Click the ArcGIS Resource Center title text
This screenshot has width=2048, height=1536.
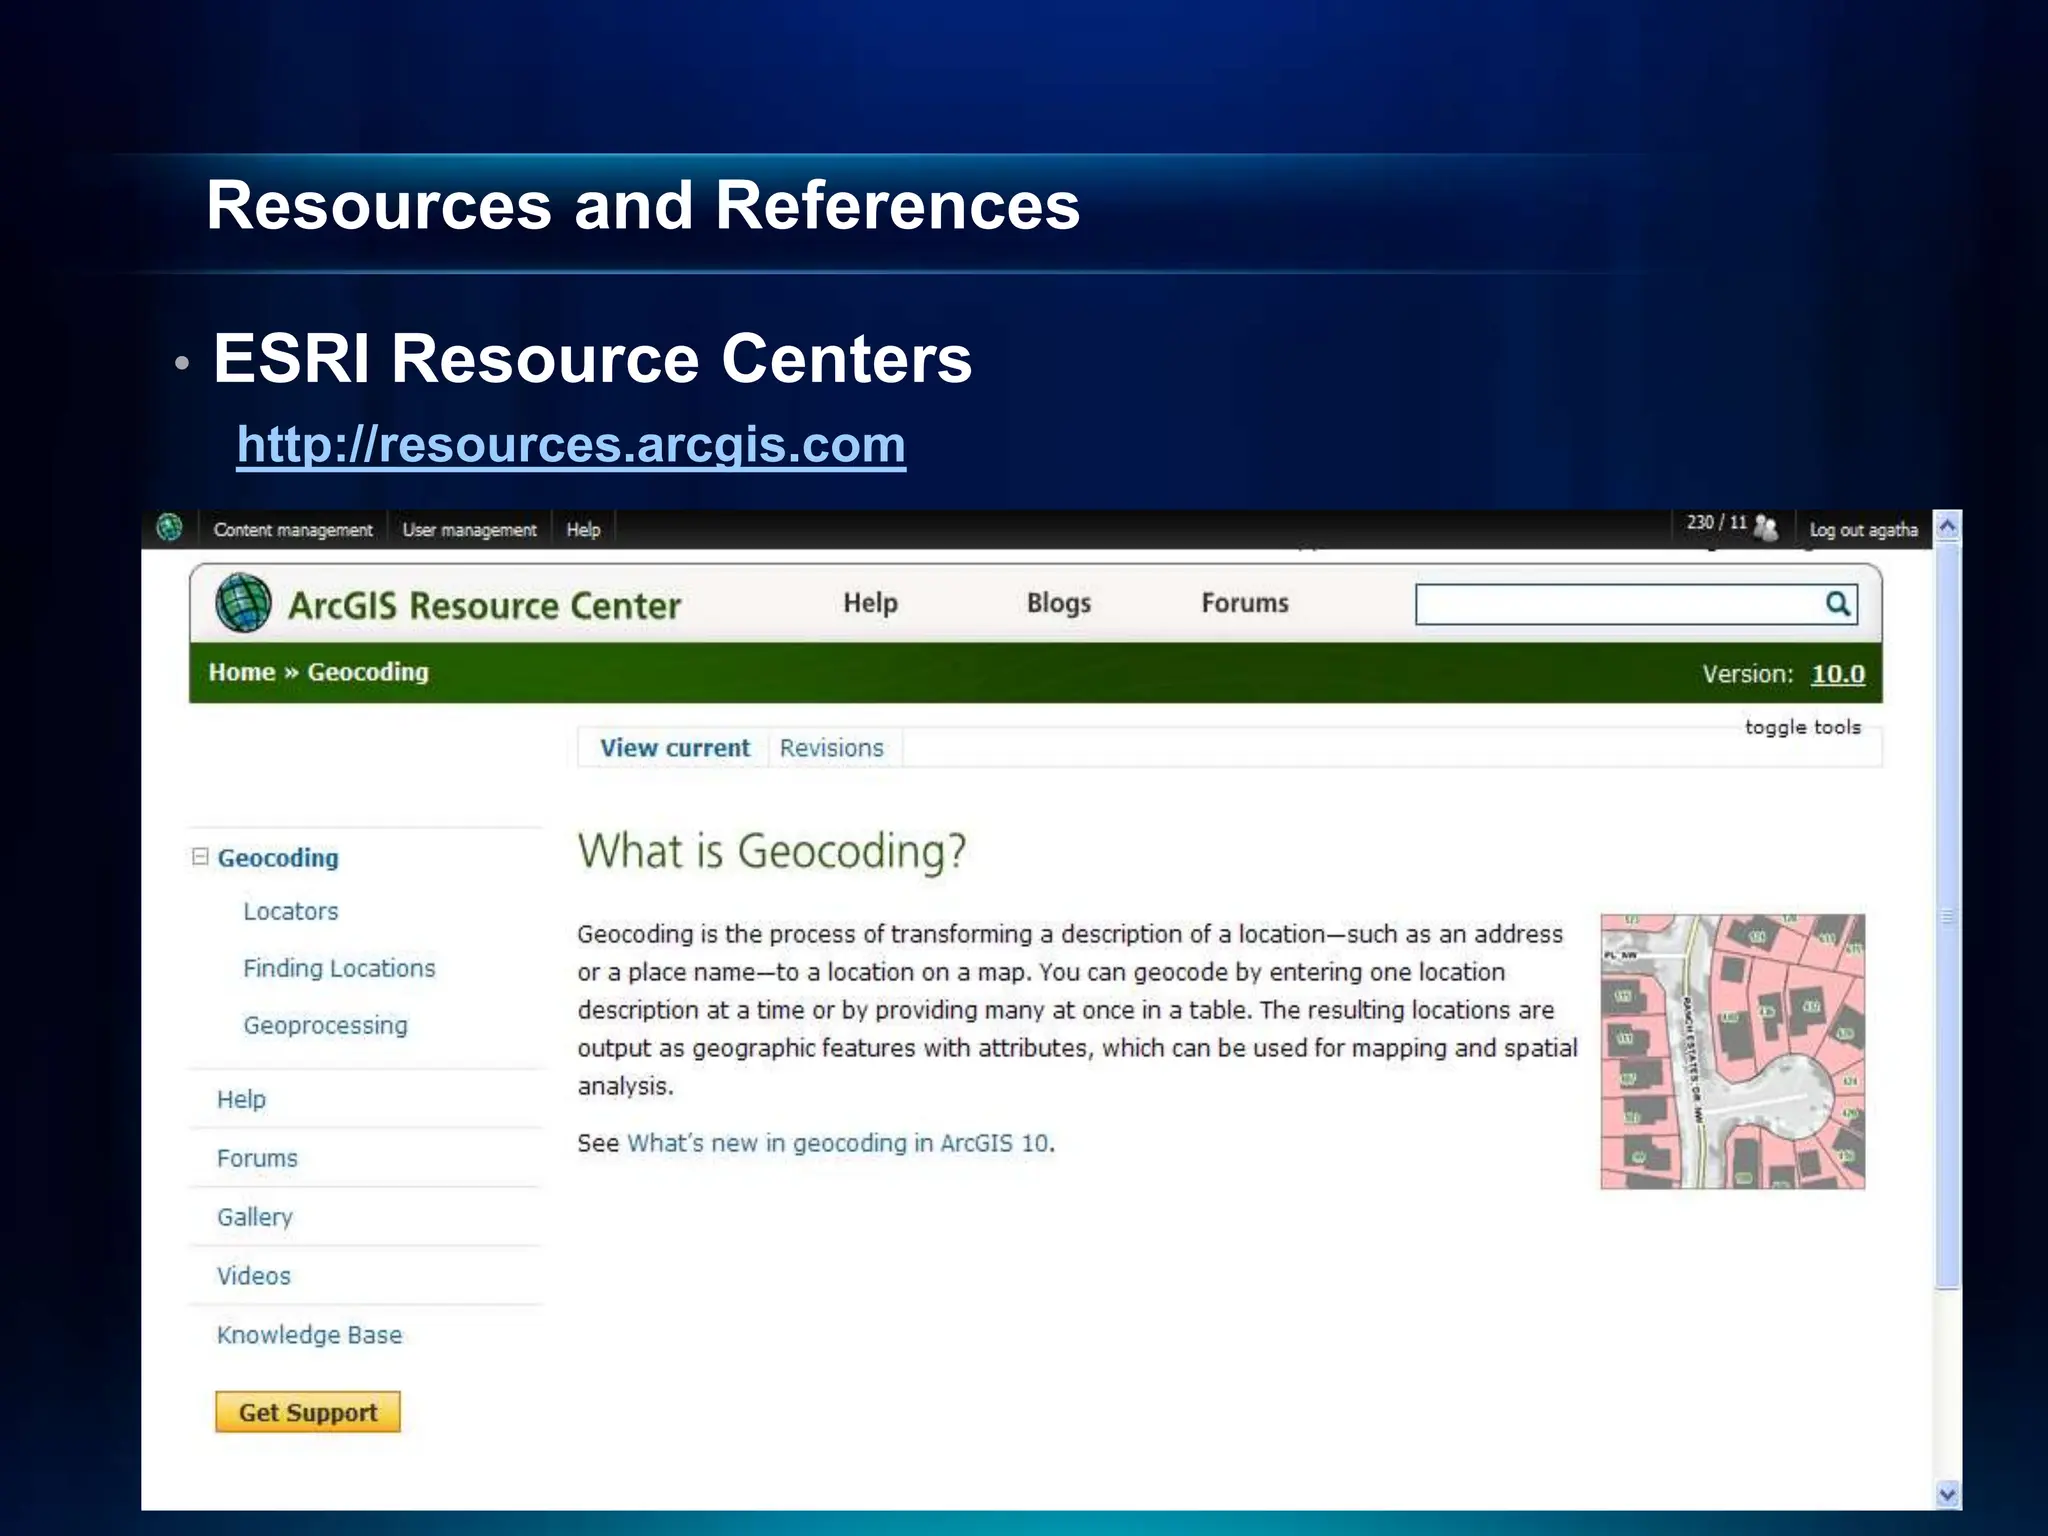point(484,606)
